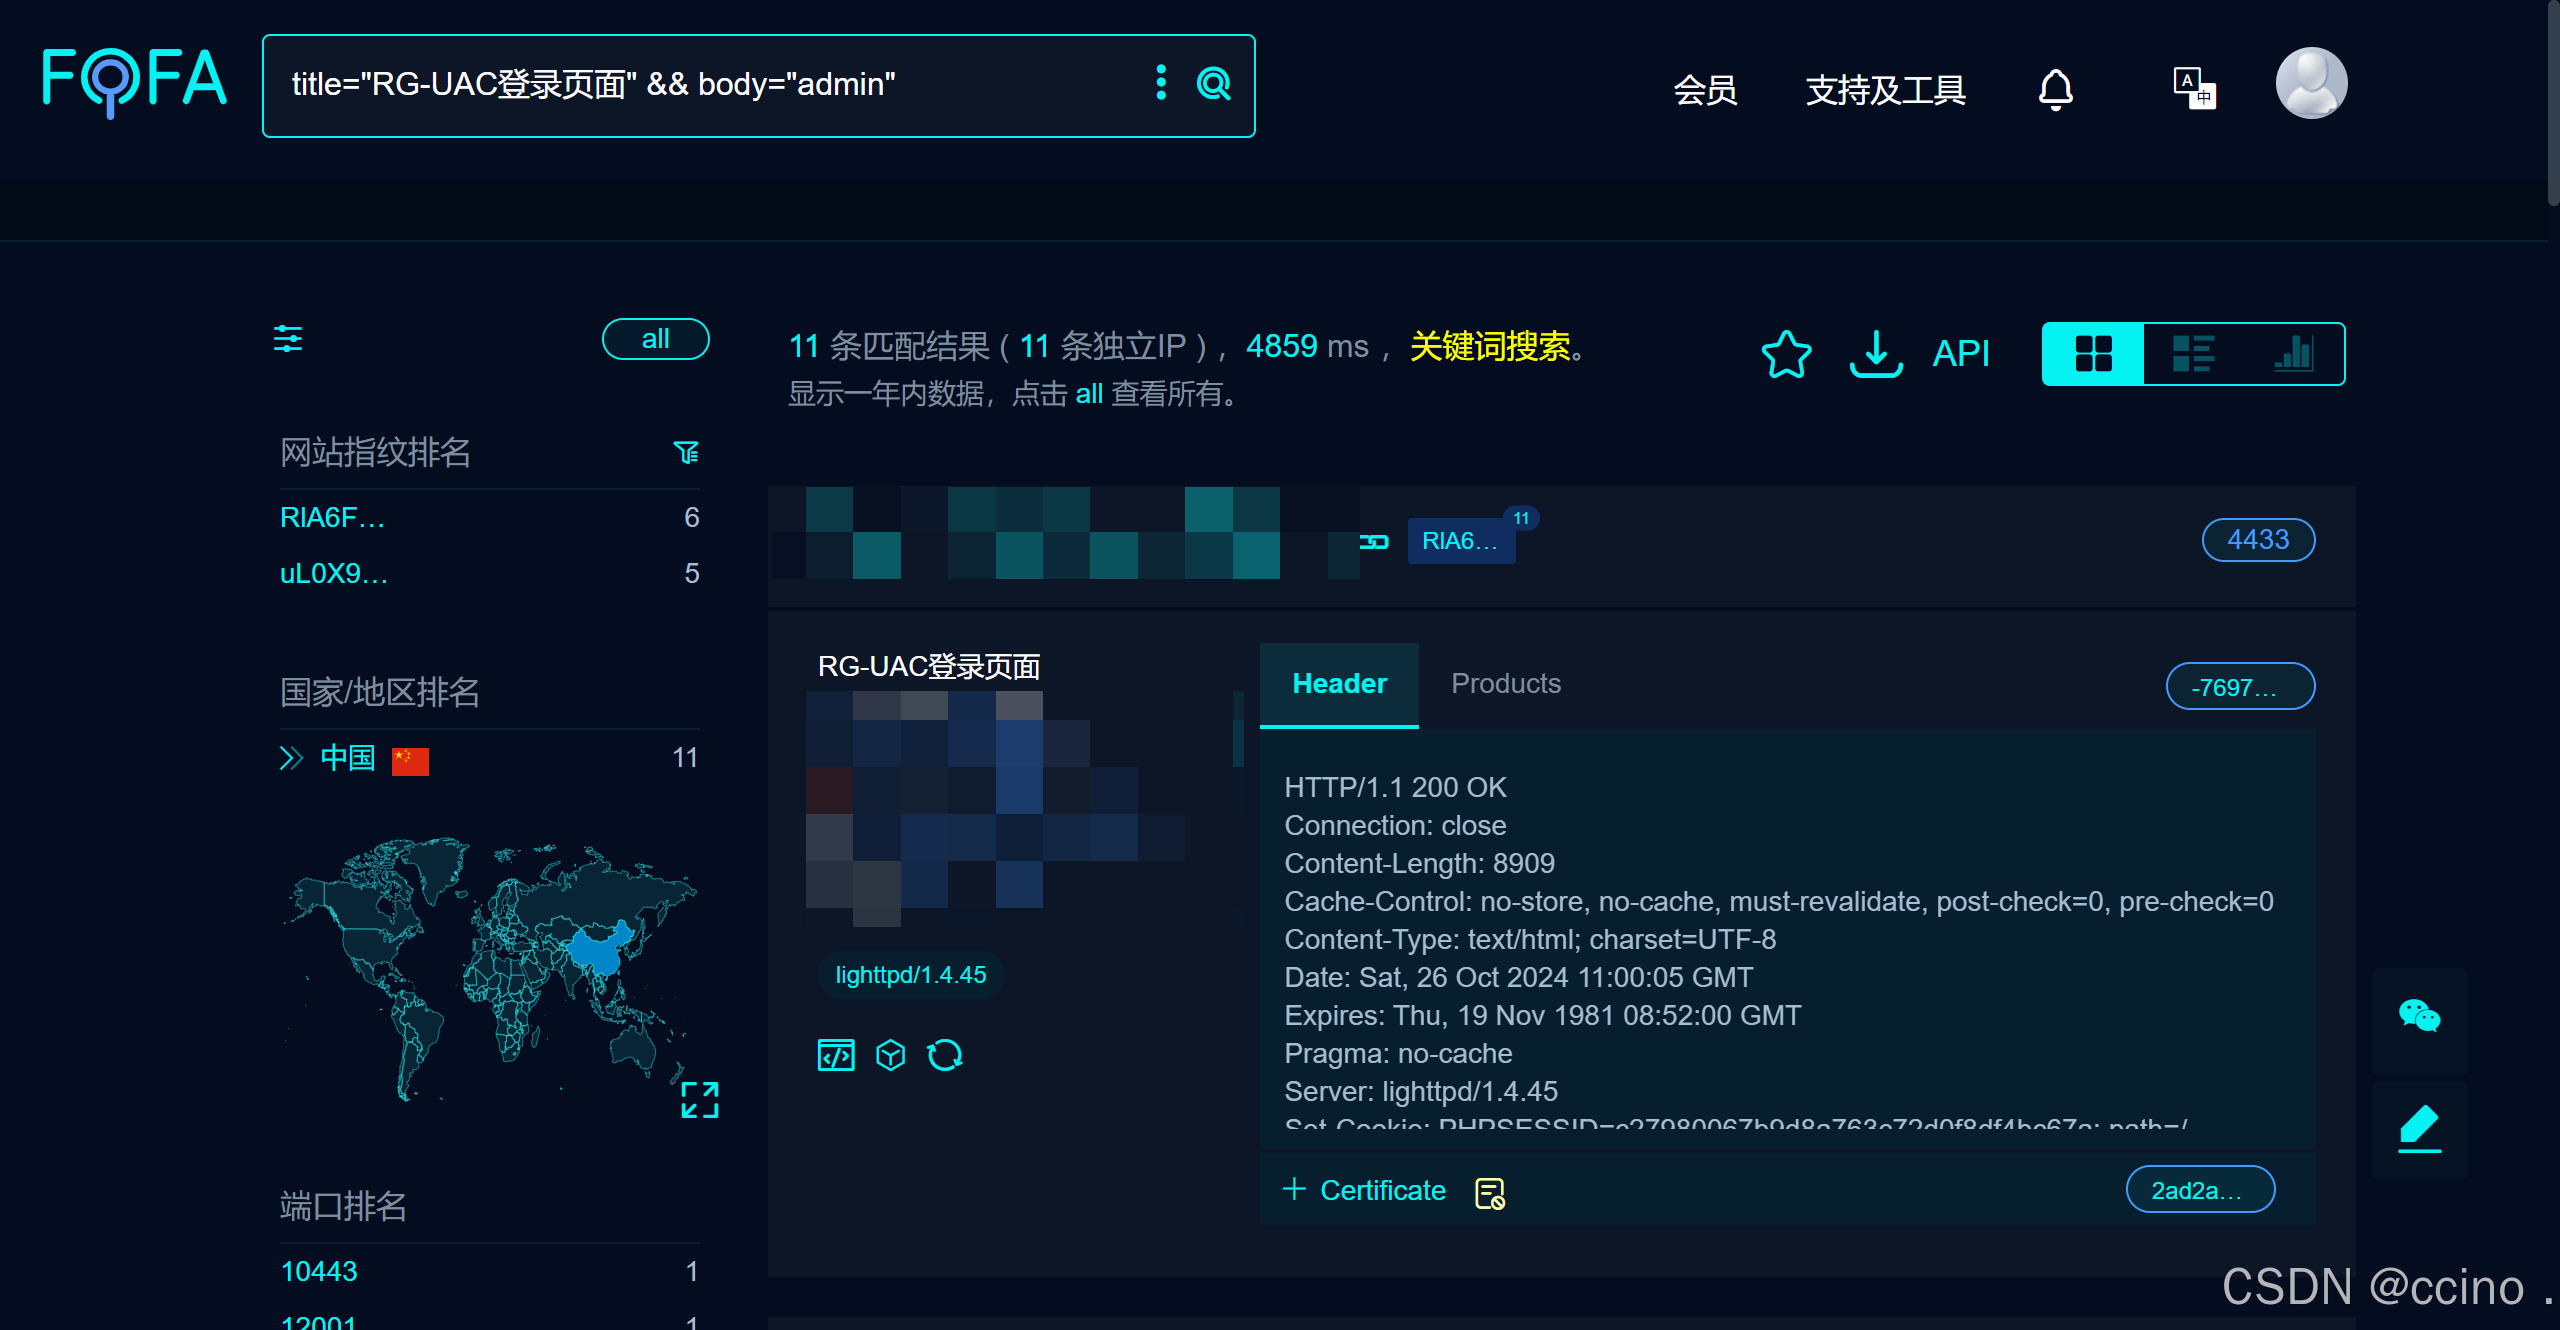Click the API link

pyautogui.click(x=1960, y=353)
